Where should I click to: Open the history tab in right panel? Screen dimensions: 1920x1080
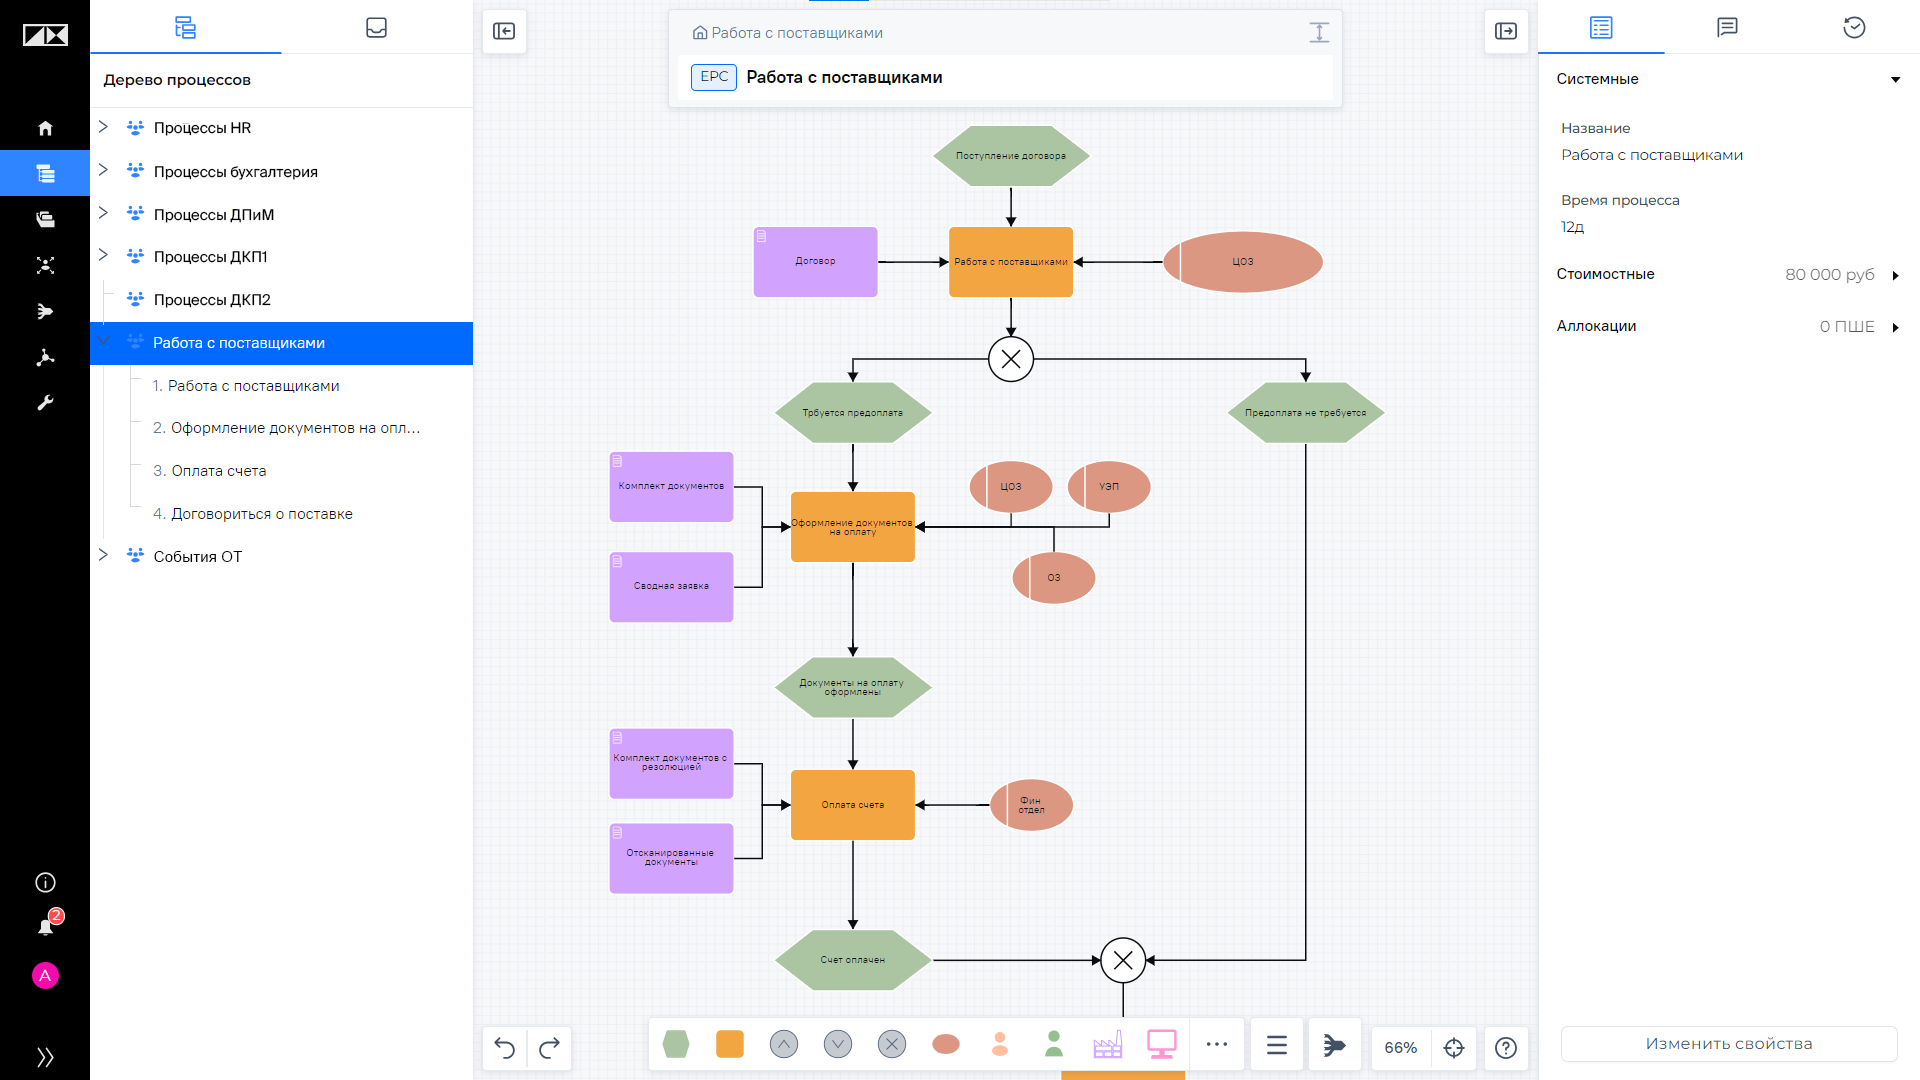(1854, 27)
